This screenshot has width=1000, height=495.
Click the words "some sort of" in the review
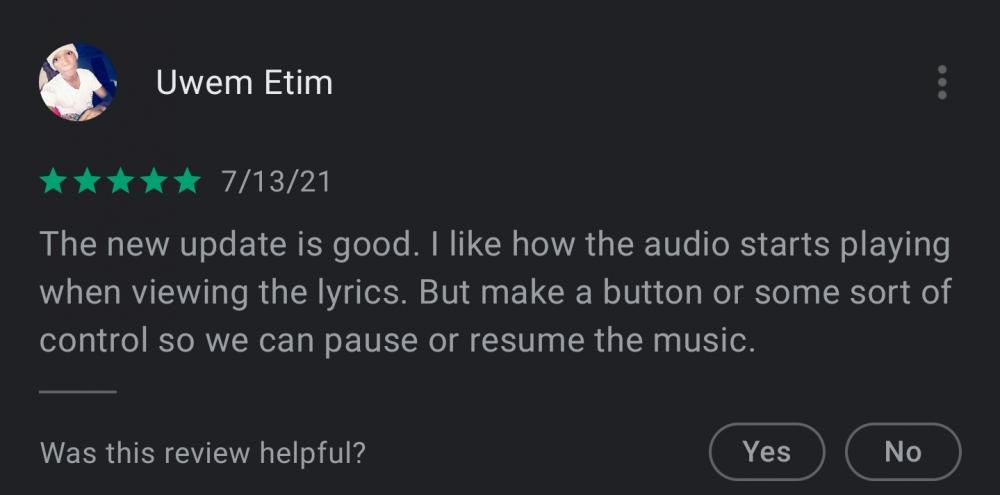(x=852, y=293)
